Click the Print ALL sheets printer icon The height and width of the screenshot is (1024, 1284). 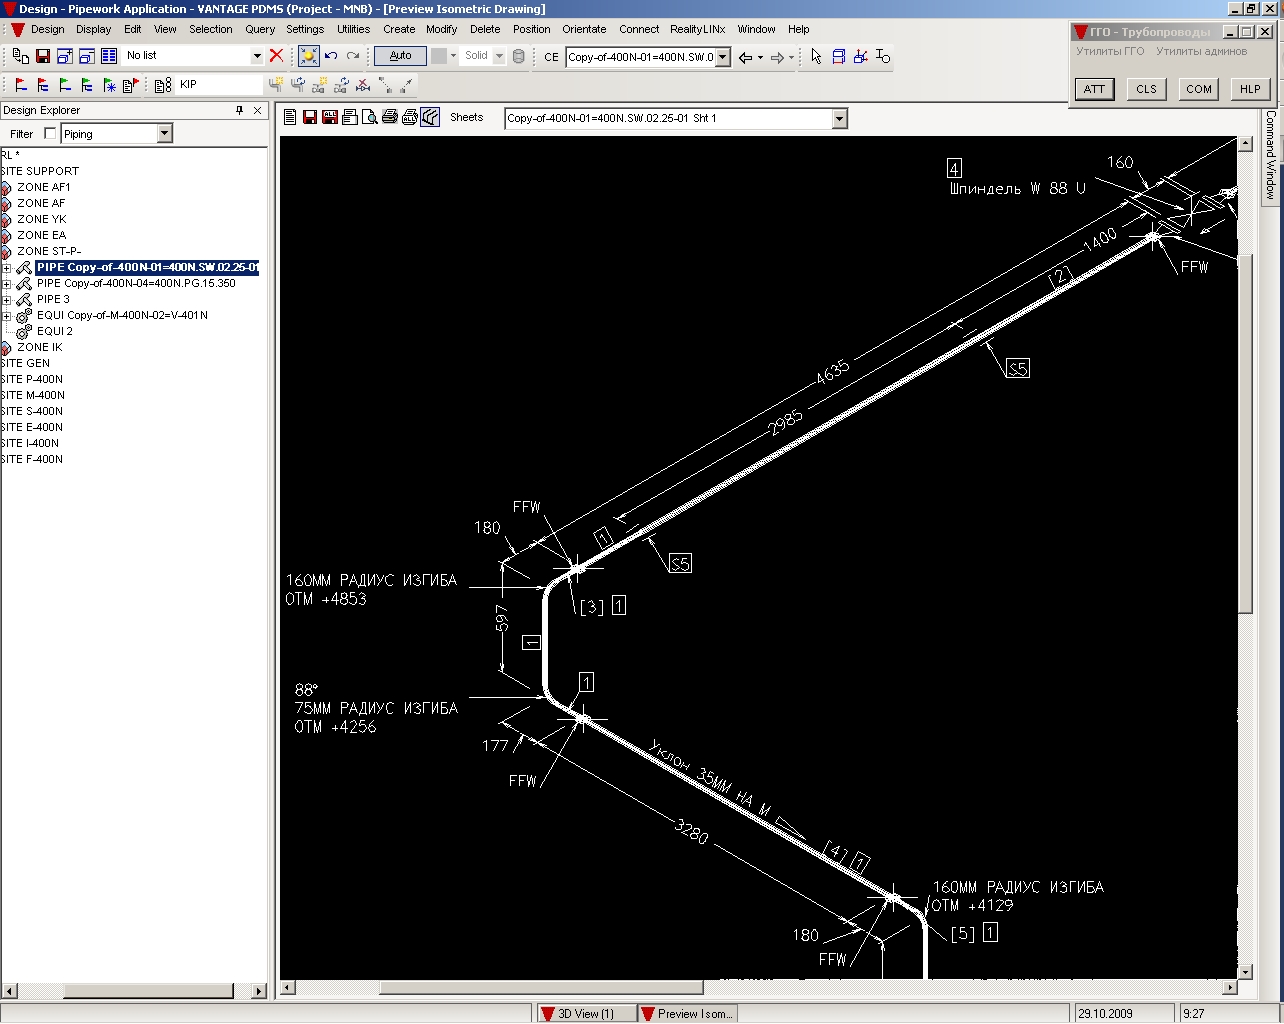click(x=410, y=117)
